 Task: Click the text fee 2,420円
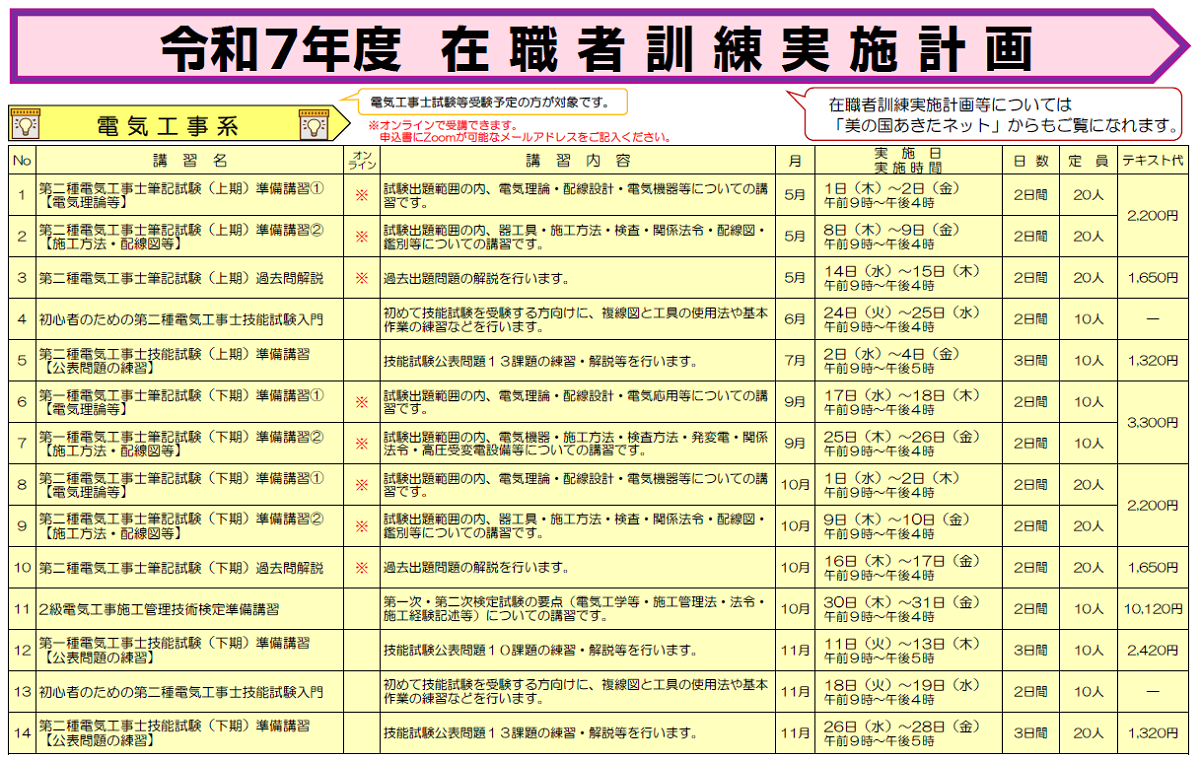(1151, 650)
